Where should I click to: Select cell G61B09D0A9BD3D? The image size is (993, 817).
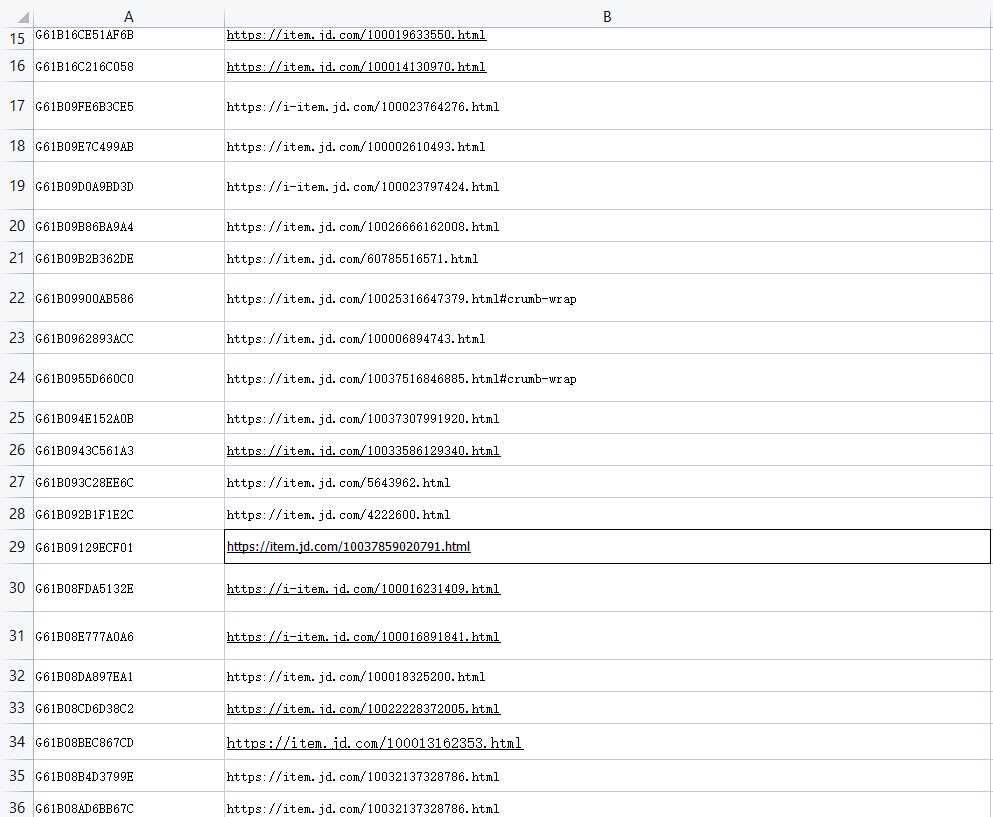pyautogui.click(x=129, y=186)
